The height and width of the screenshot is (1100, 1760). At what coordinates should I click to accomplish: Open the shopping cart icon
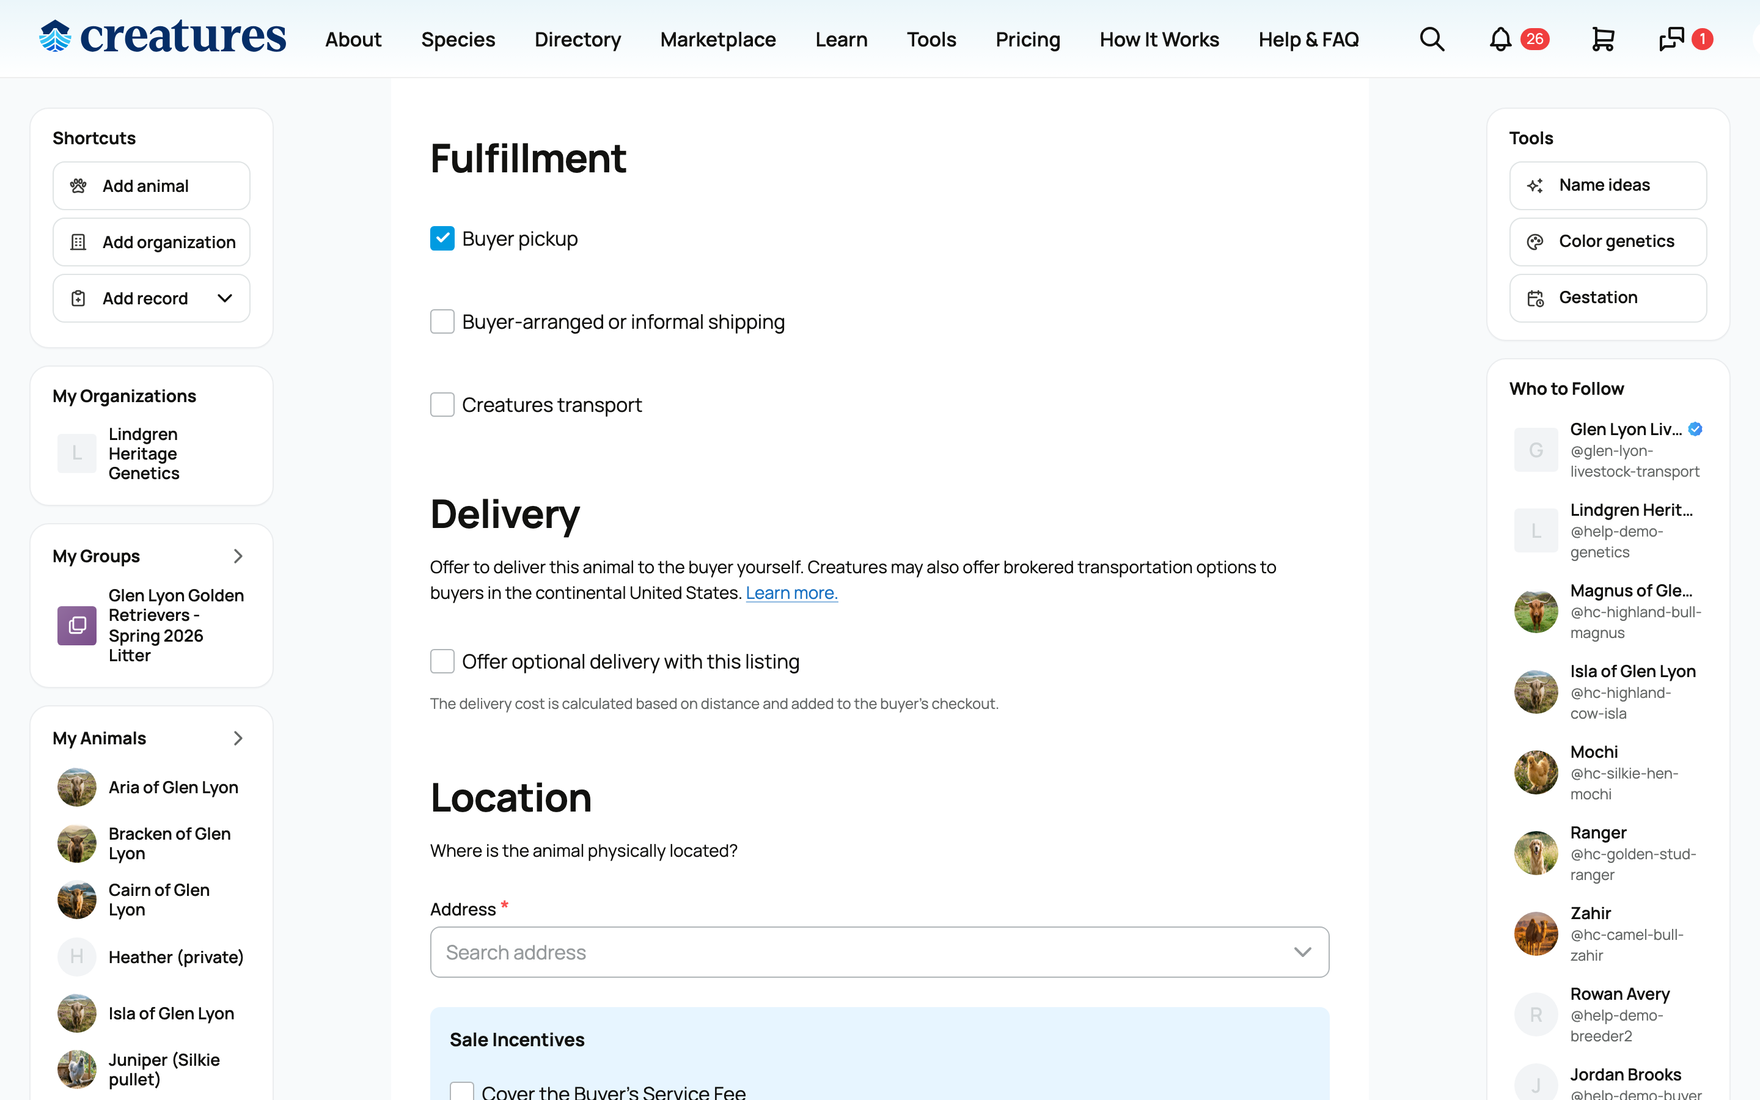[1603, 39]
